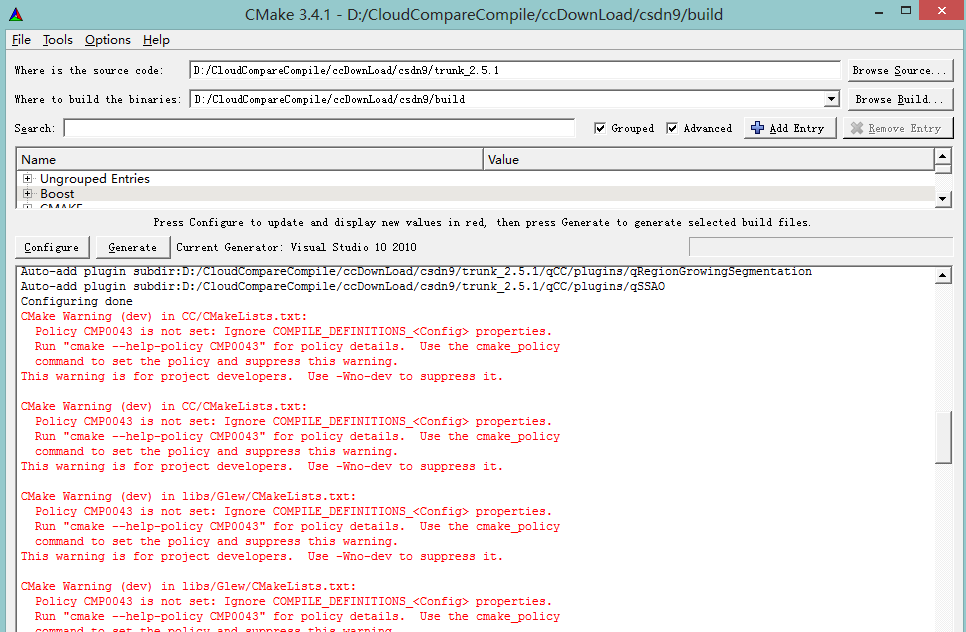Screen dimensions: 966x632
Task: Open the Options menu
Action: click(x=107, y=40)
